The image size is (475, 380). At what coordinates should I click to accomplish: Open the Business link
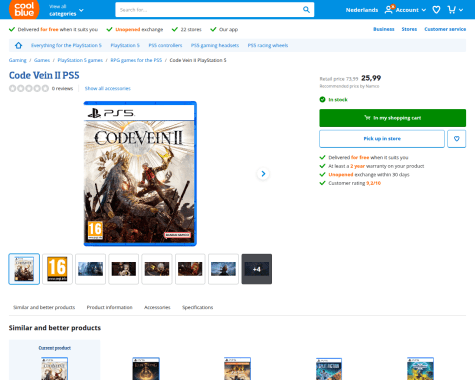[384, 29]
